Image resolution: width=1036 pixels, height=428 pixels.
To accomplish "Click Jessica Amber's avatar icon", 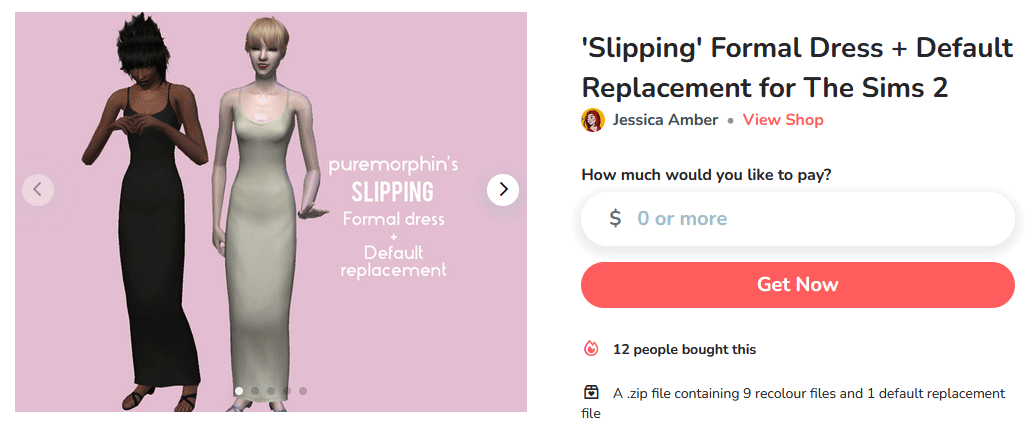I will pos(593,120).
